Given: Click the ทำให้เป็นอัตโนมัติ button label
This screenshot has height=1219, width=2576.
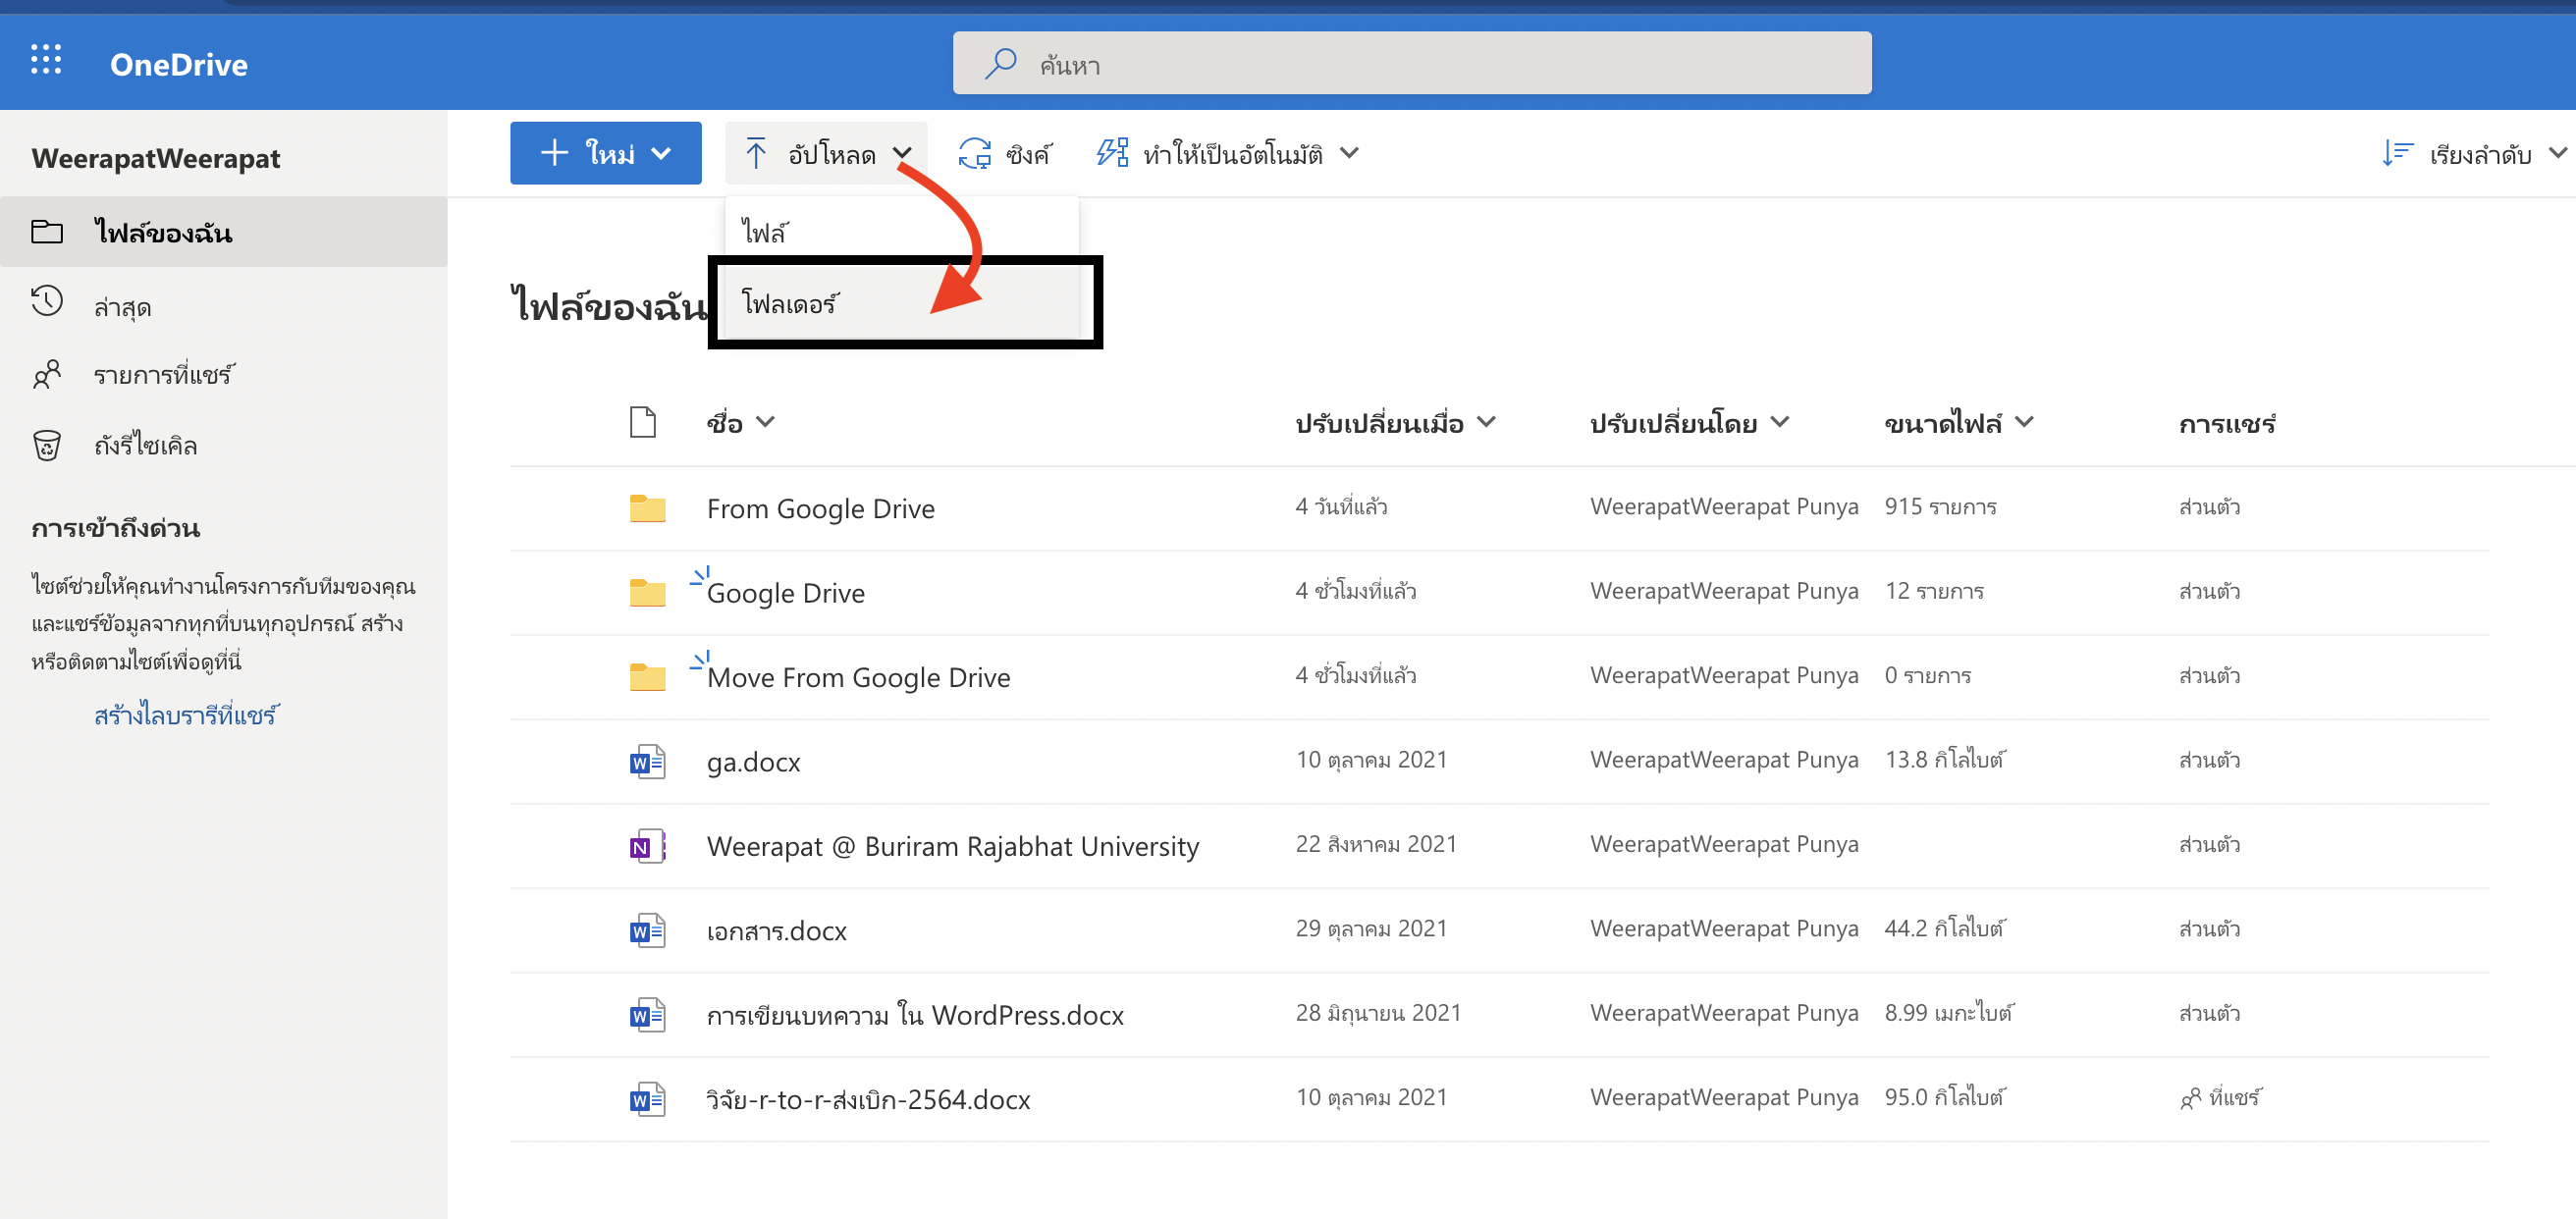Looking at the screenshot, I should pyautogui.click(x=1233, y=154).
